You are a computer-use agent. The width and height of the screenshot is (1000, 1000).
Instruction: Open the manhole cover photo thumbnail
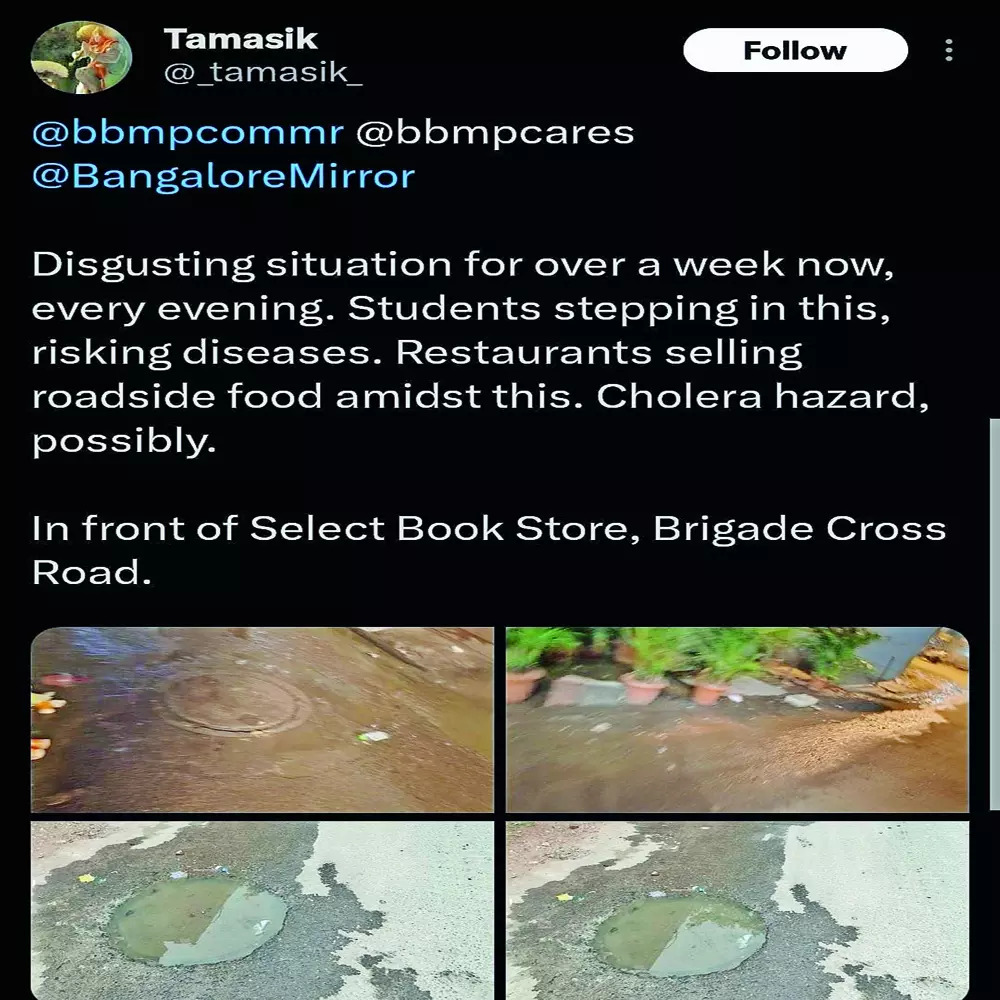262,719
